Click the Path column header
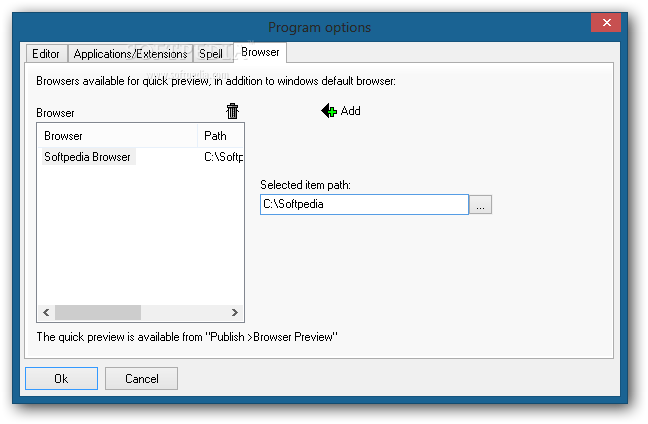The image size is (648, 424). [x=221, y=136]
